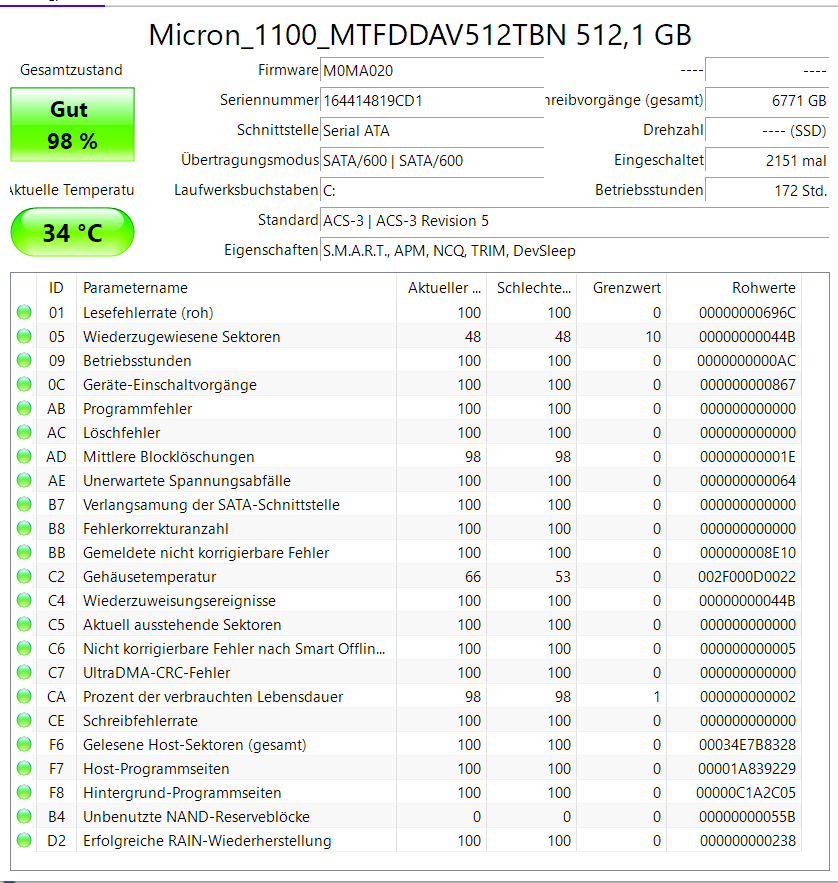The height and width of the screenshot is (883, 838).
Task: Click status dot of UltraDMA-CRC-Fehler row
Action: 24,672
